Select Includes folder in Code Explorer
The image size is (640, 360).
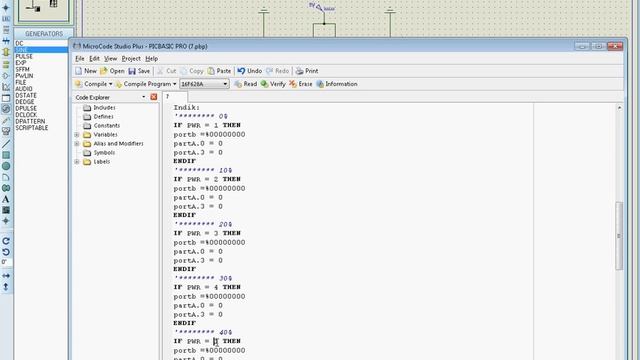pyautogui.click(x=99, y=108)
